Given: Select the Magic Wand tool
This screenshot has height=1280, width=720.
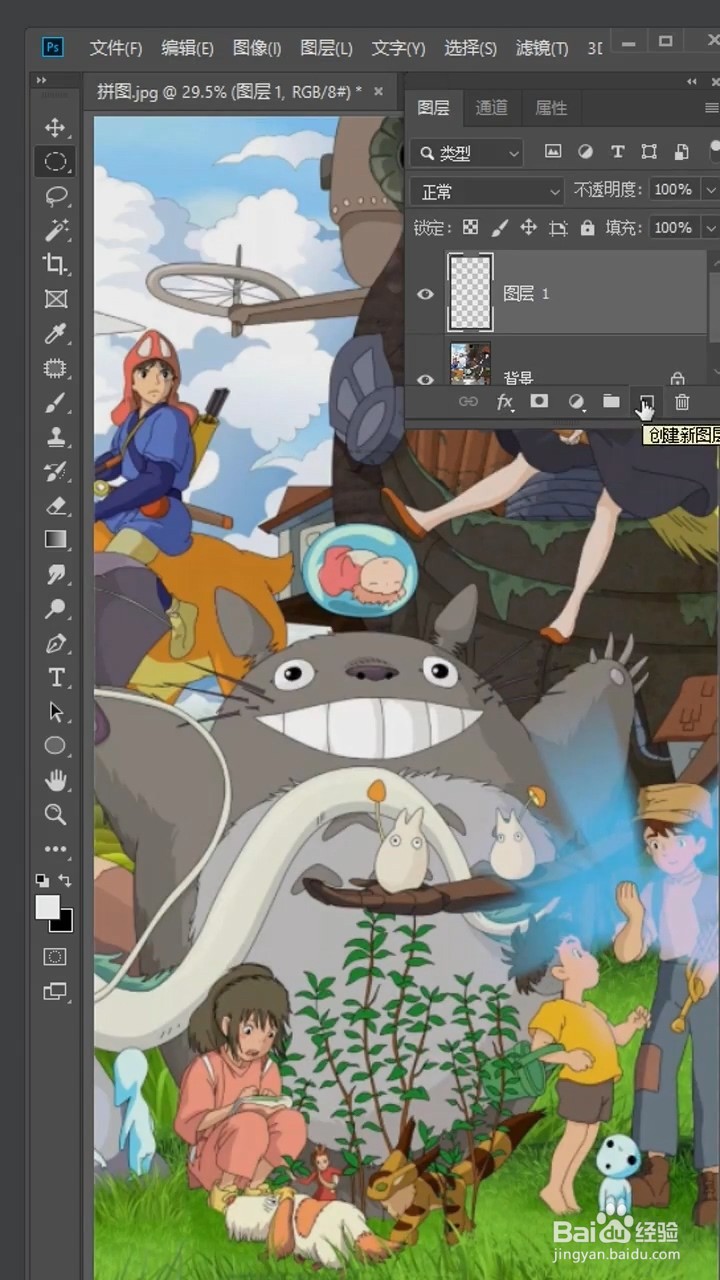Looking at the screenshot, I should (55, 230).
